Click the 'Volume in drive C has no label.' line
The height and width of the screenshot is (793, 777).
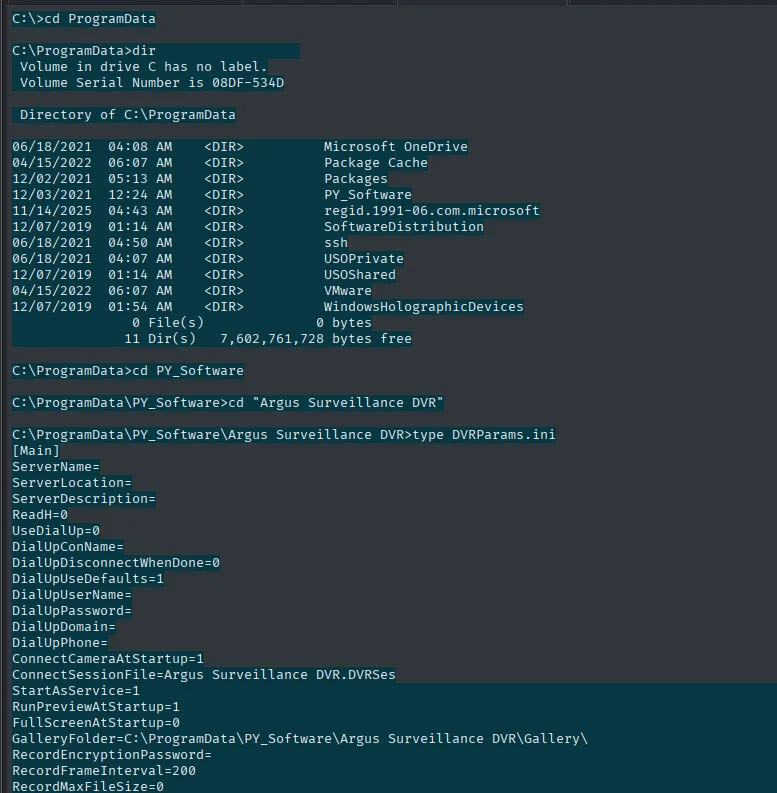click(x=143, y=67)
